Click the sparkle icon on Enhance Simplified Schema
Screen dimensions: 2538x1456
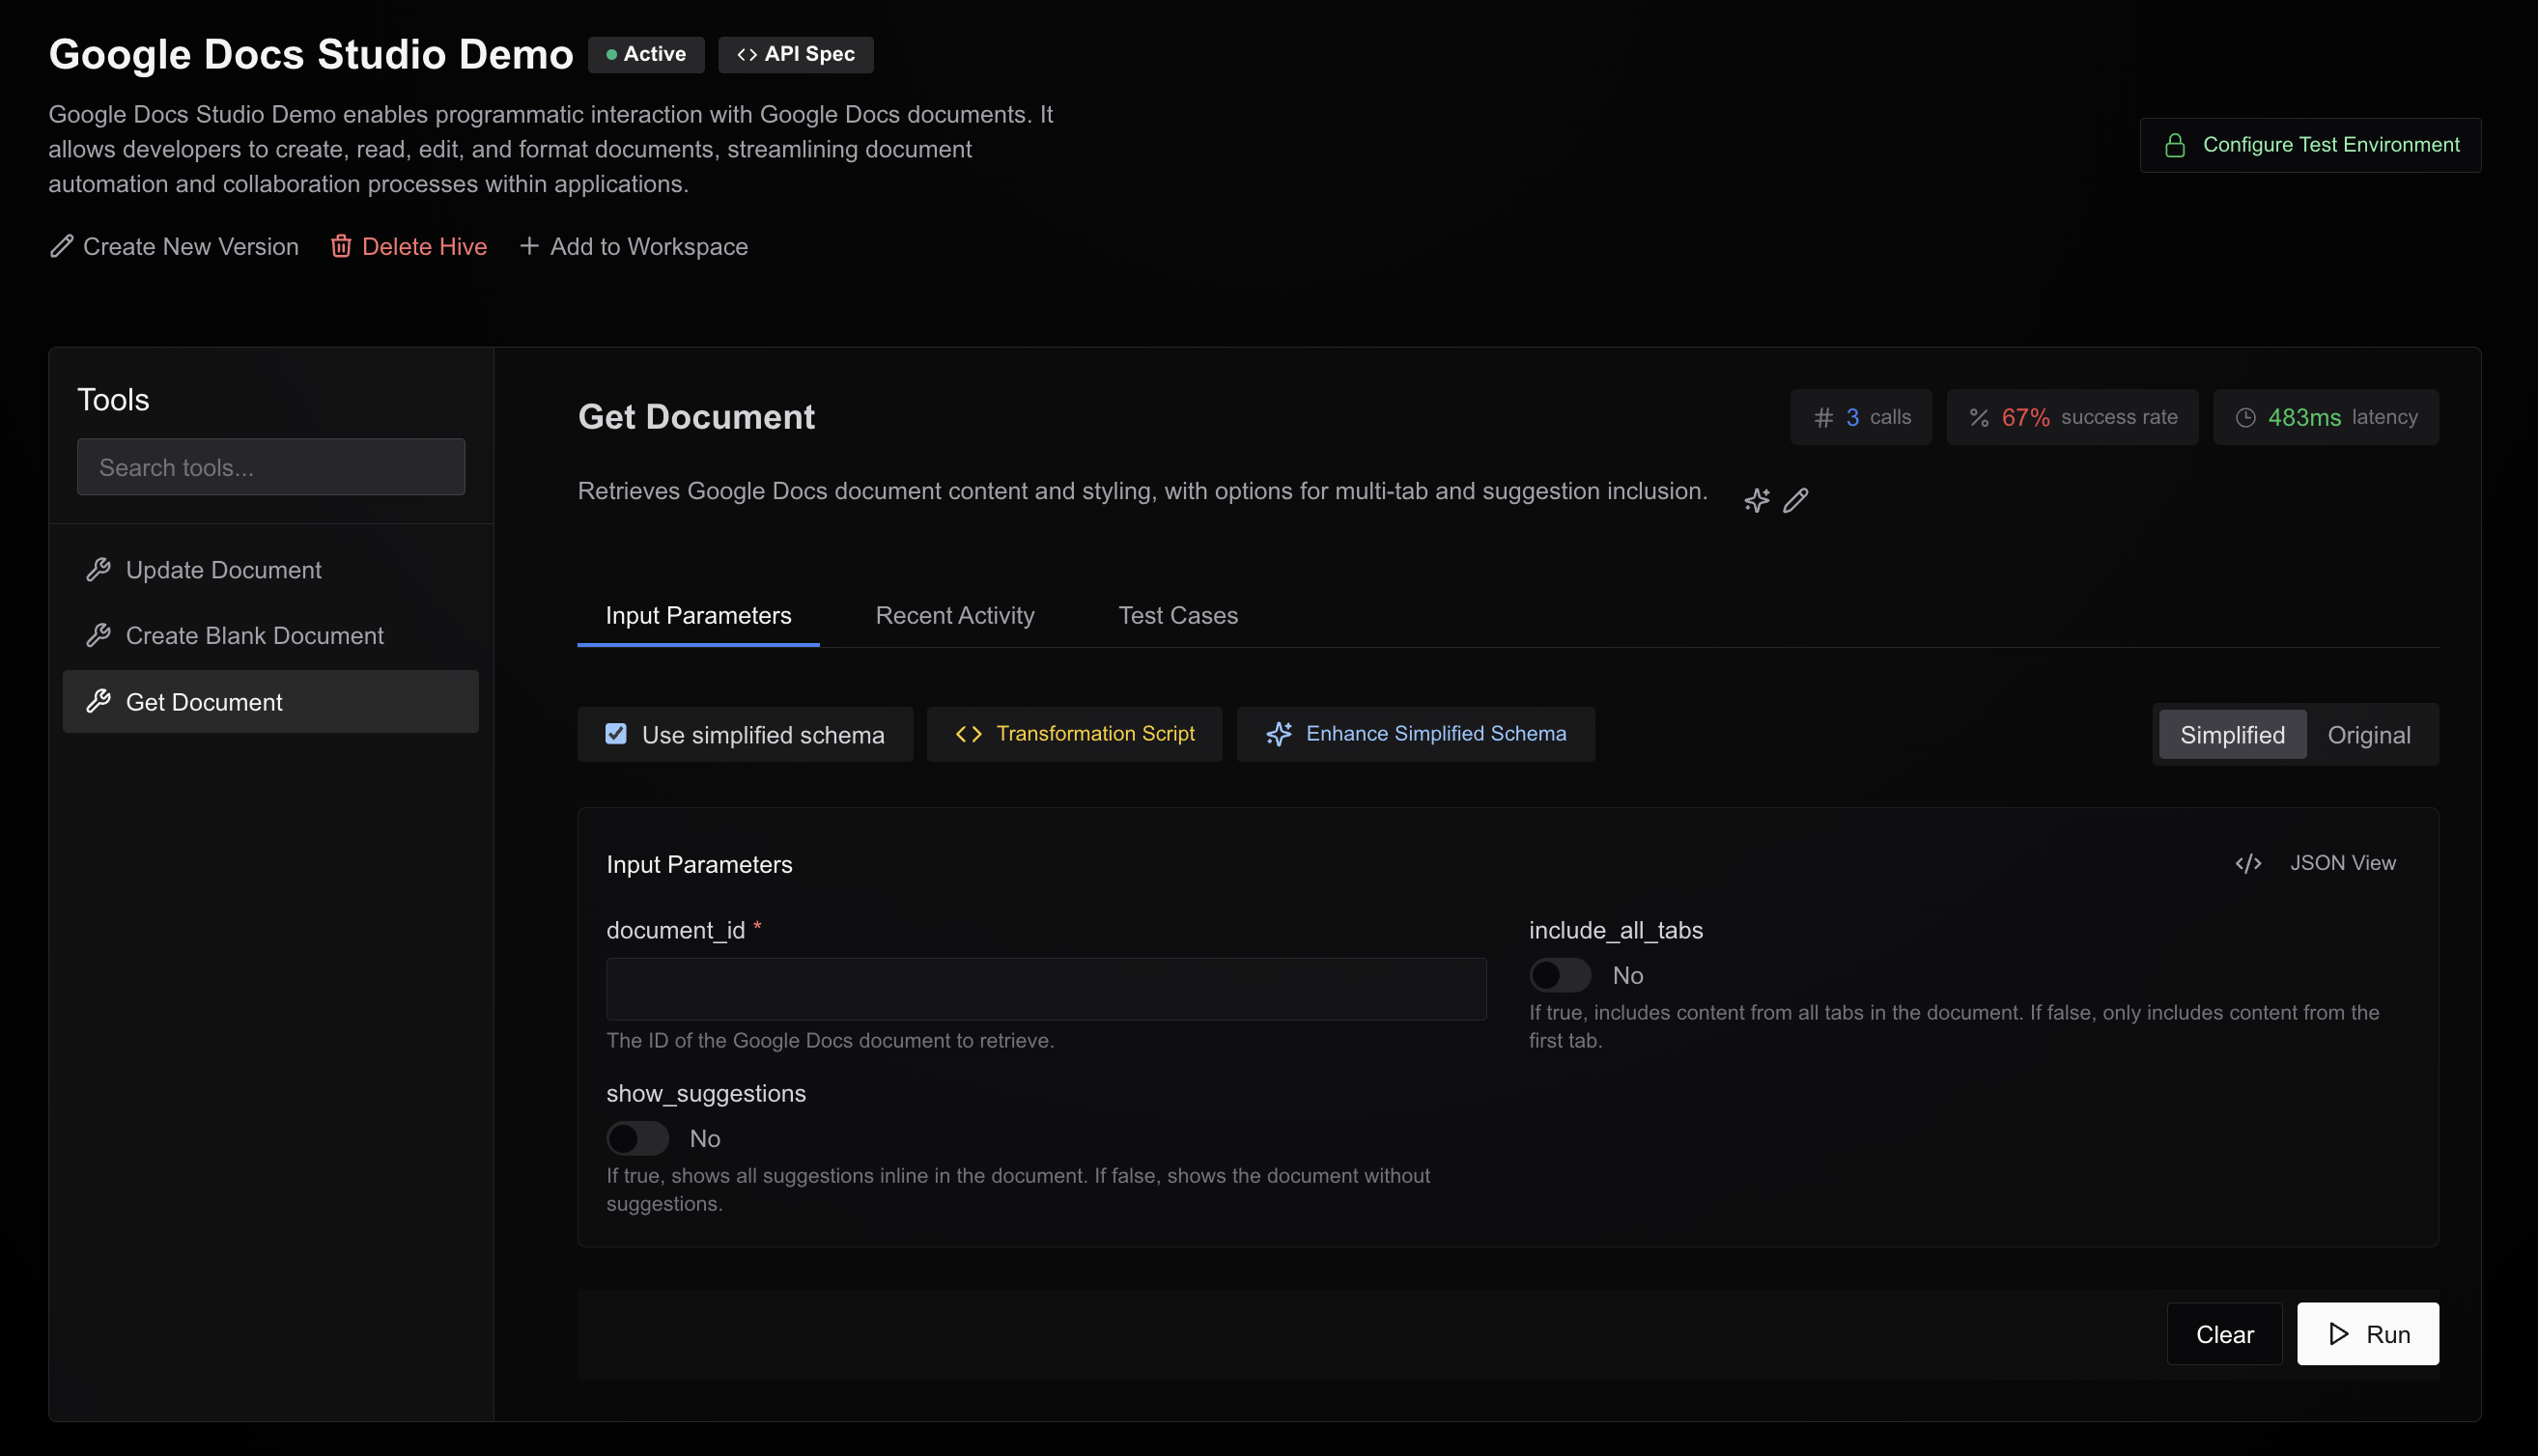pos(1278,733)
